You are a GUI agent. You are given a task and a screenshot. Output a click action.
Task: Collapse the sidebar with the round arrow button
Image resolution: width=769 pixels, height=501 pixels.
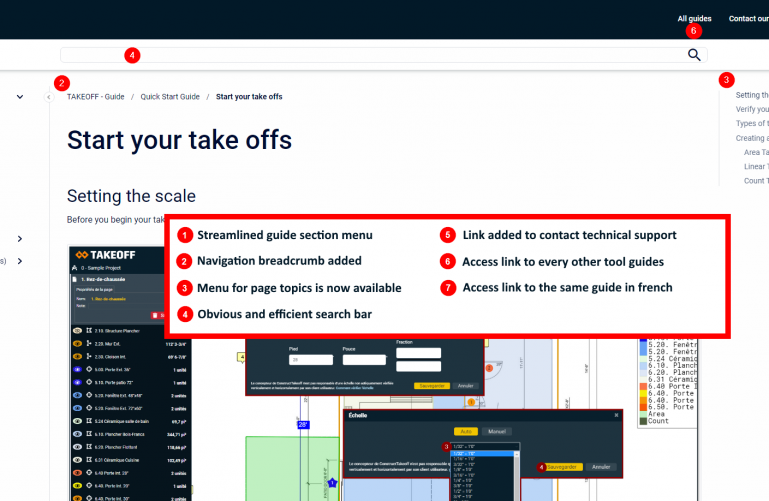pyautogui.click(x=49, y=97)
